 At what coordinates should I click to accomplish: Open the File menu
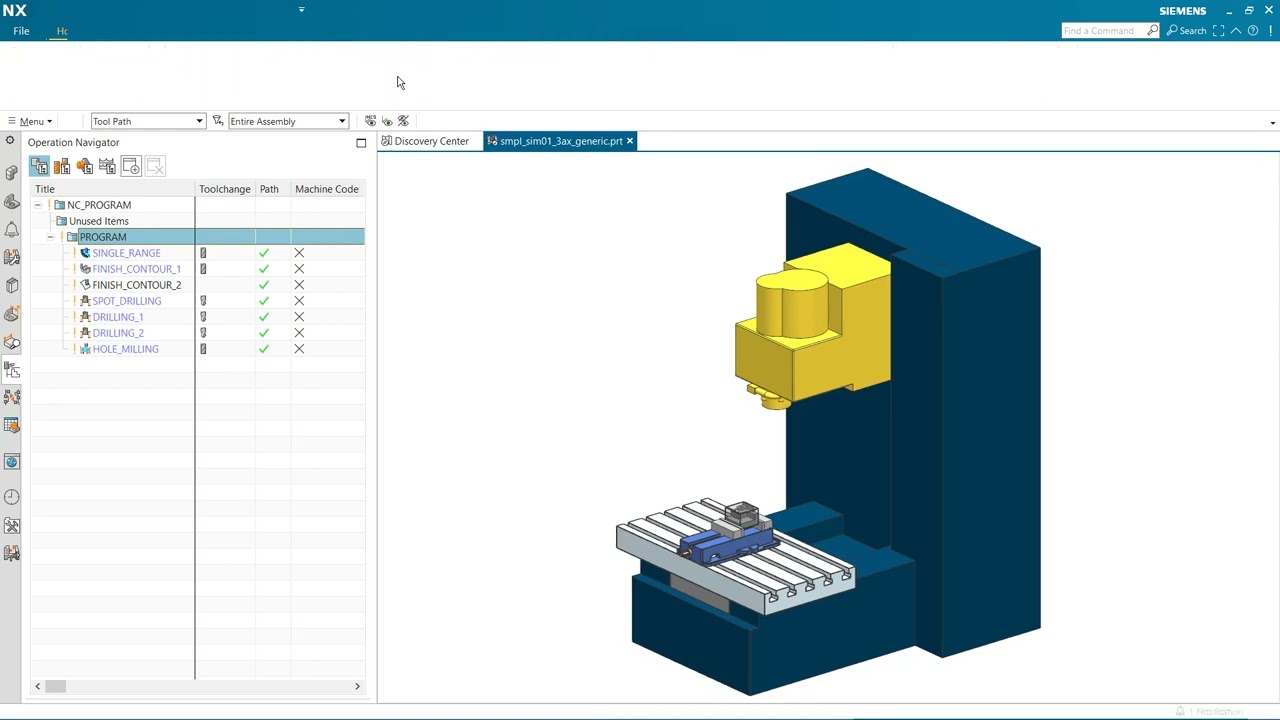coord(21,31)
